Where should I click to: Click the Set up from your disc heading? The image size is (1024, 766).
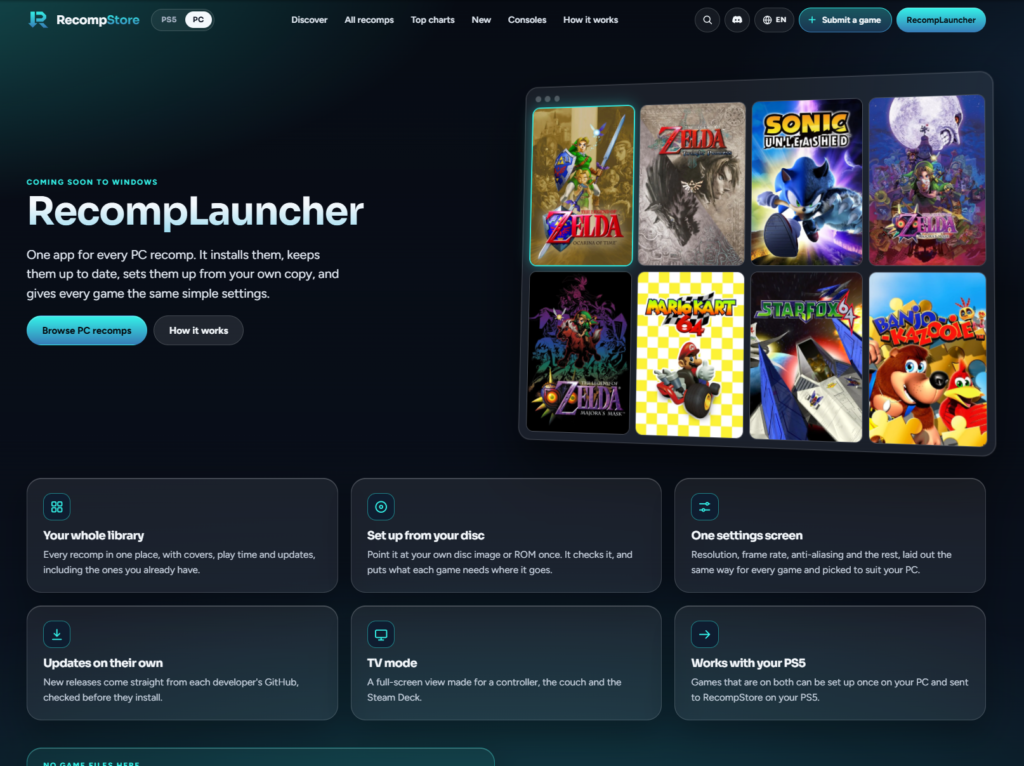pyautogui.click(x=426, y=535)
